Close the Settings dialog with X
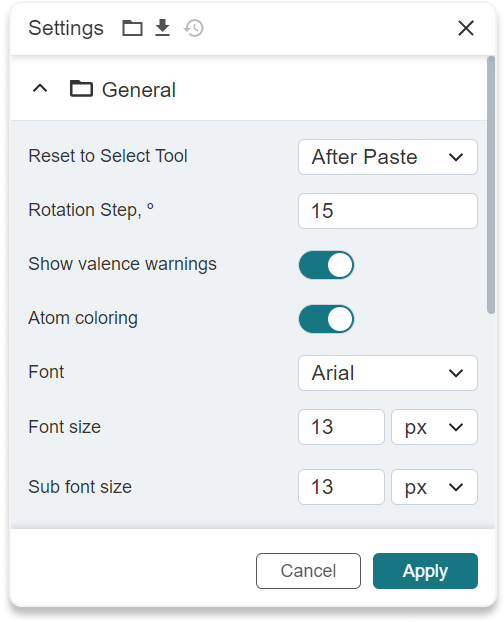Viewport: 504px width, 622px height. pyautogui.click(x=466, y=28)
